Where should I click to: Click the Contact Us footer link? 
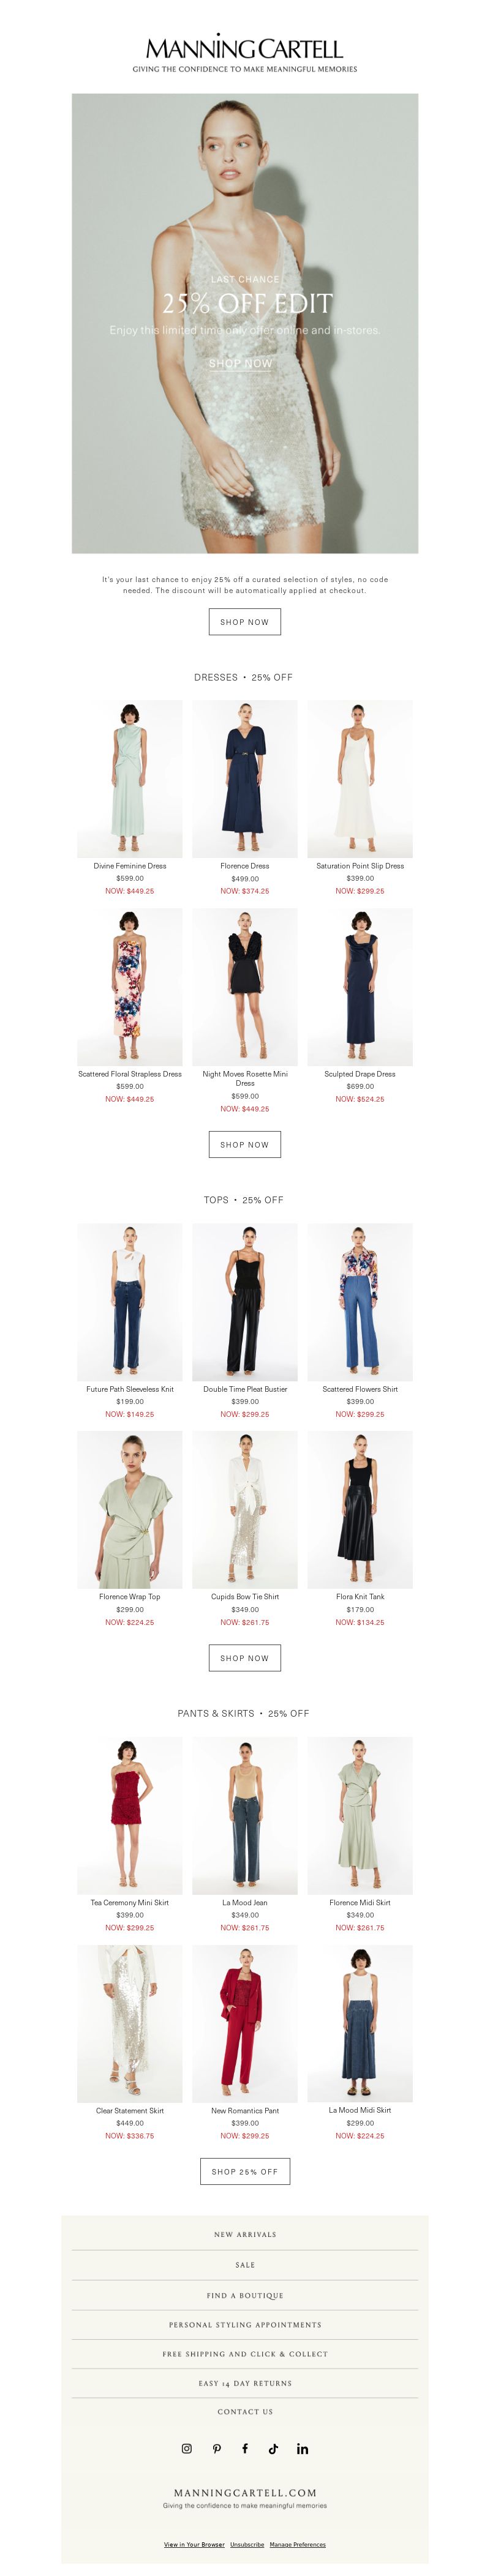pos(245,2411)
